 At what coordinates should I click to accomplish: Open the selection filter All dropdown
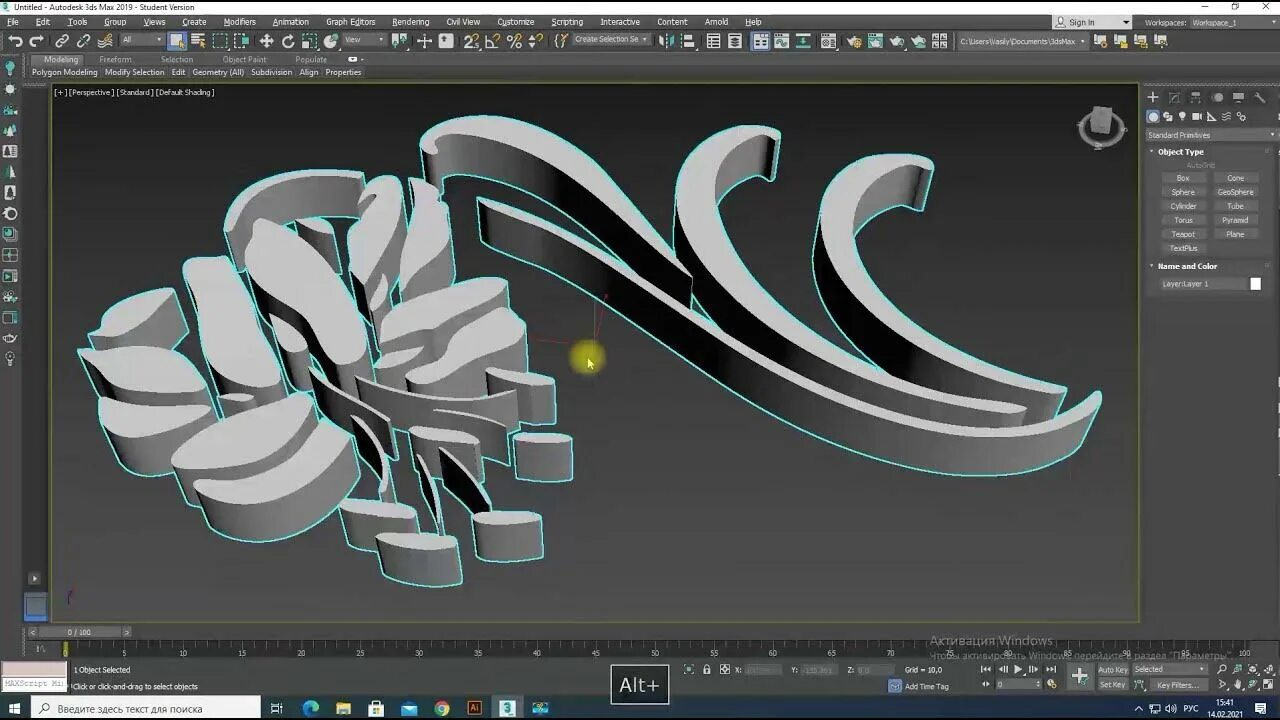[x=142, y=40]
